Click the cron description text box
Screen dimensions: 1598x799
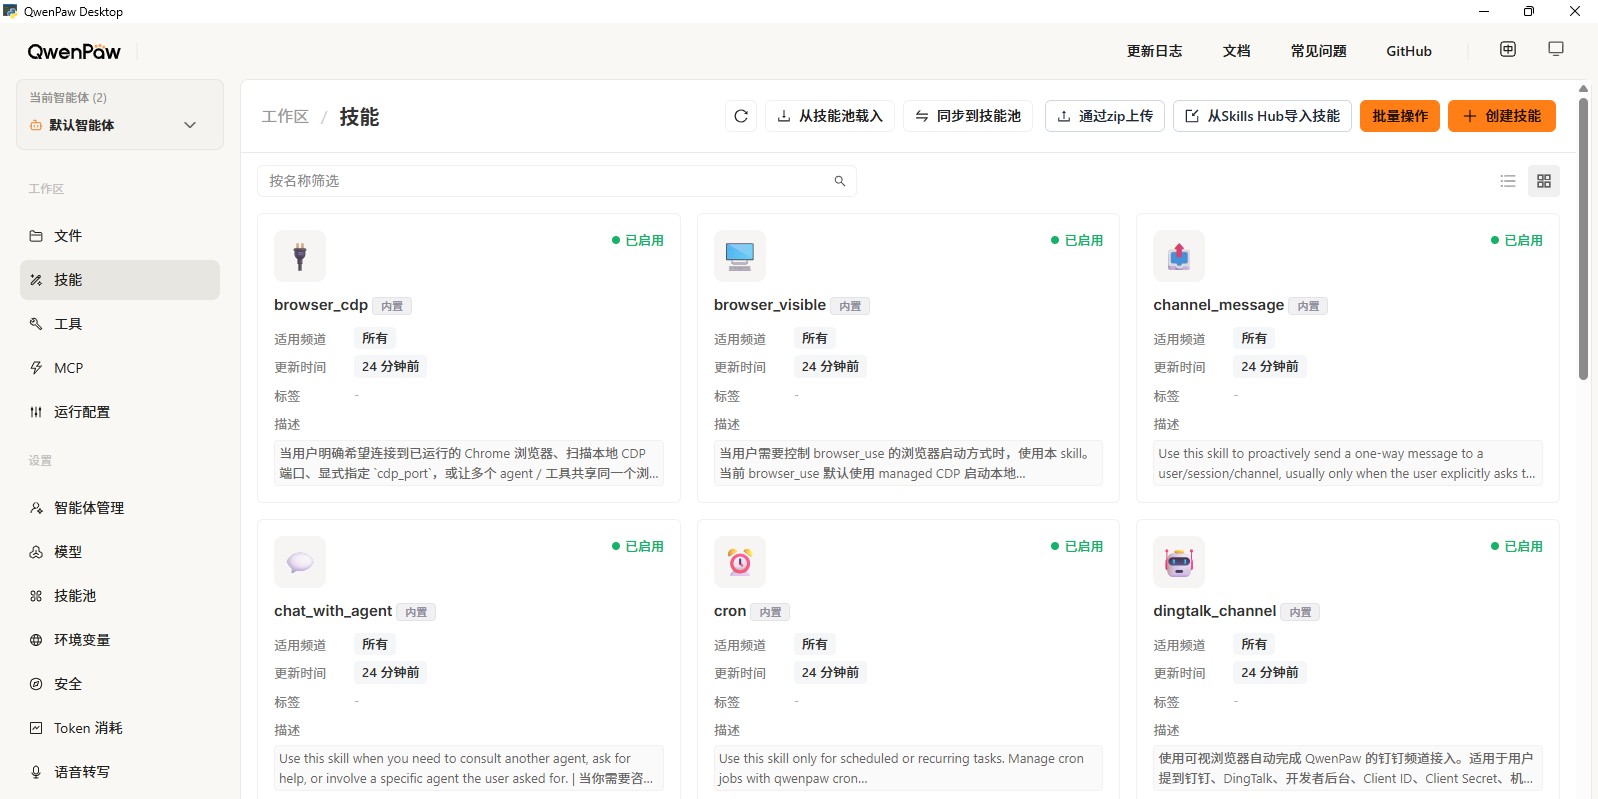908,768
